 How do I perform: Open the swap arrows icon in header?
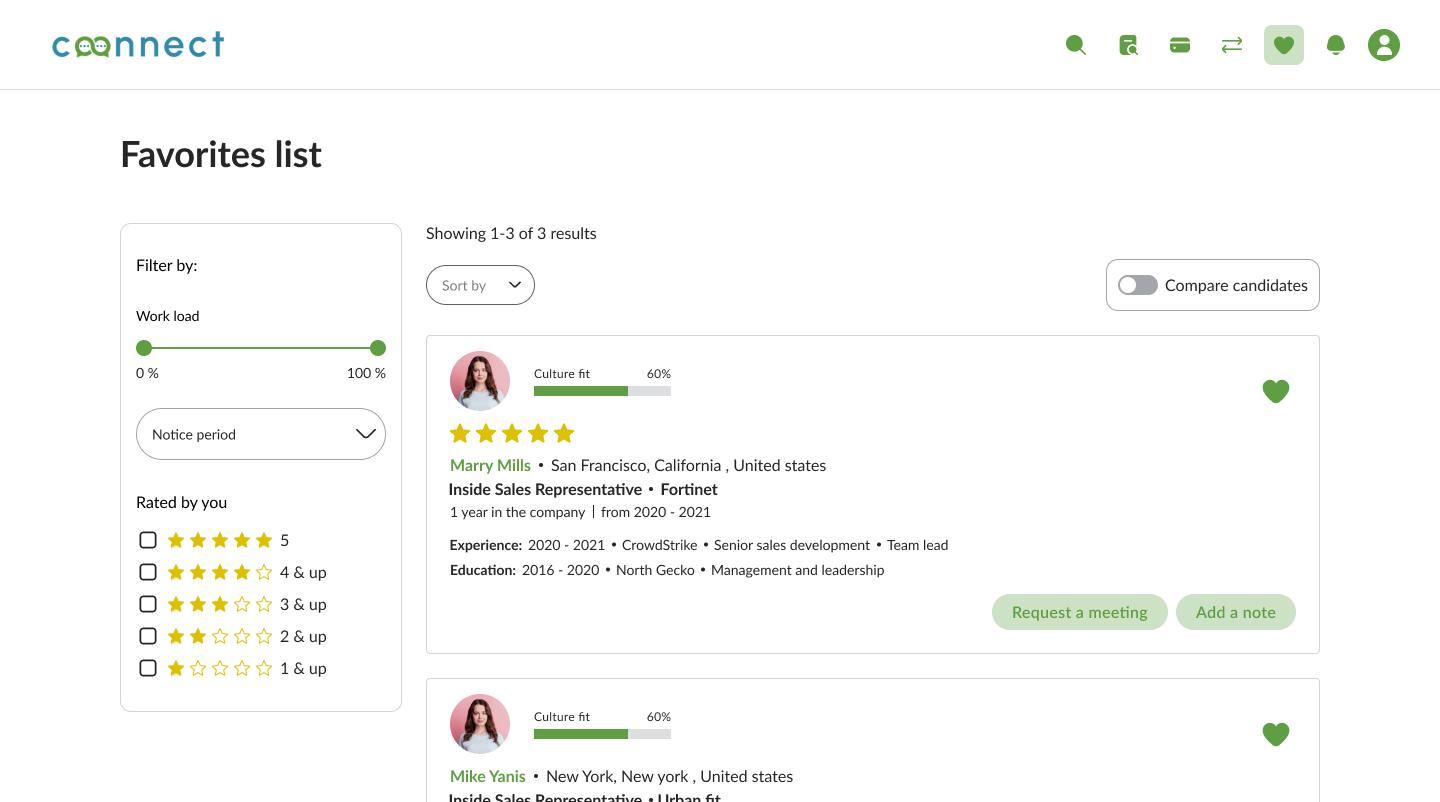click(x=1232, y=45)
